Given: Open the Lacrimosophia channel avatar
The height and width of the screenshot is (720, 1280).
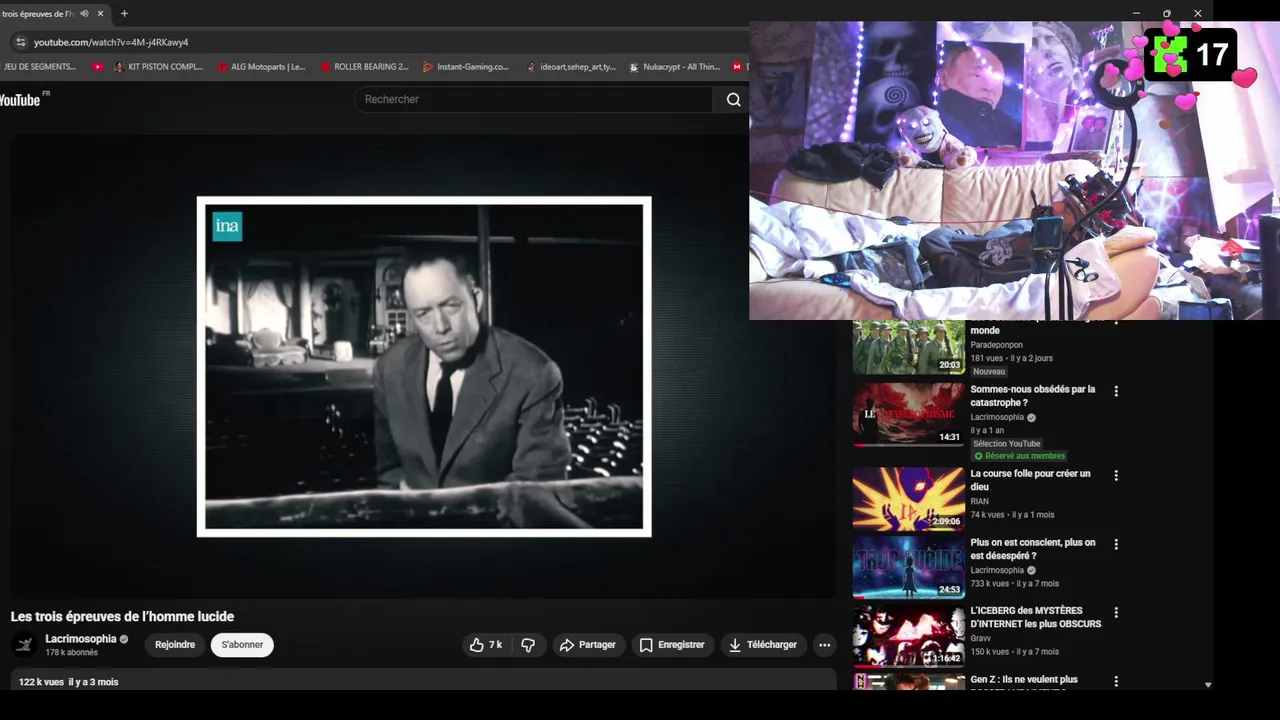Looking at the screenshot, I should pos(24,645).
